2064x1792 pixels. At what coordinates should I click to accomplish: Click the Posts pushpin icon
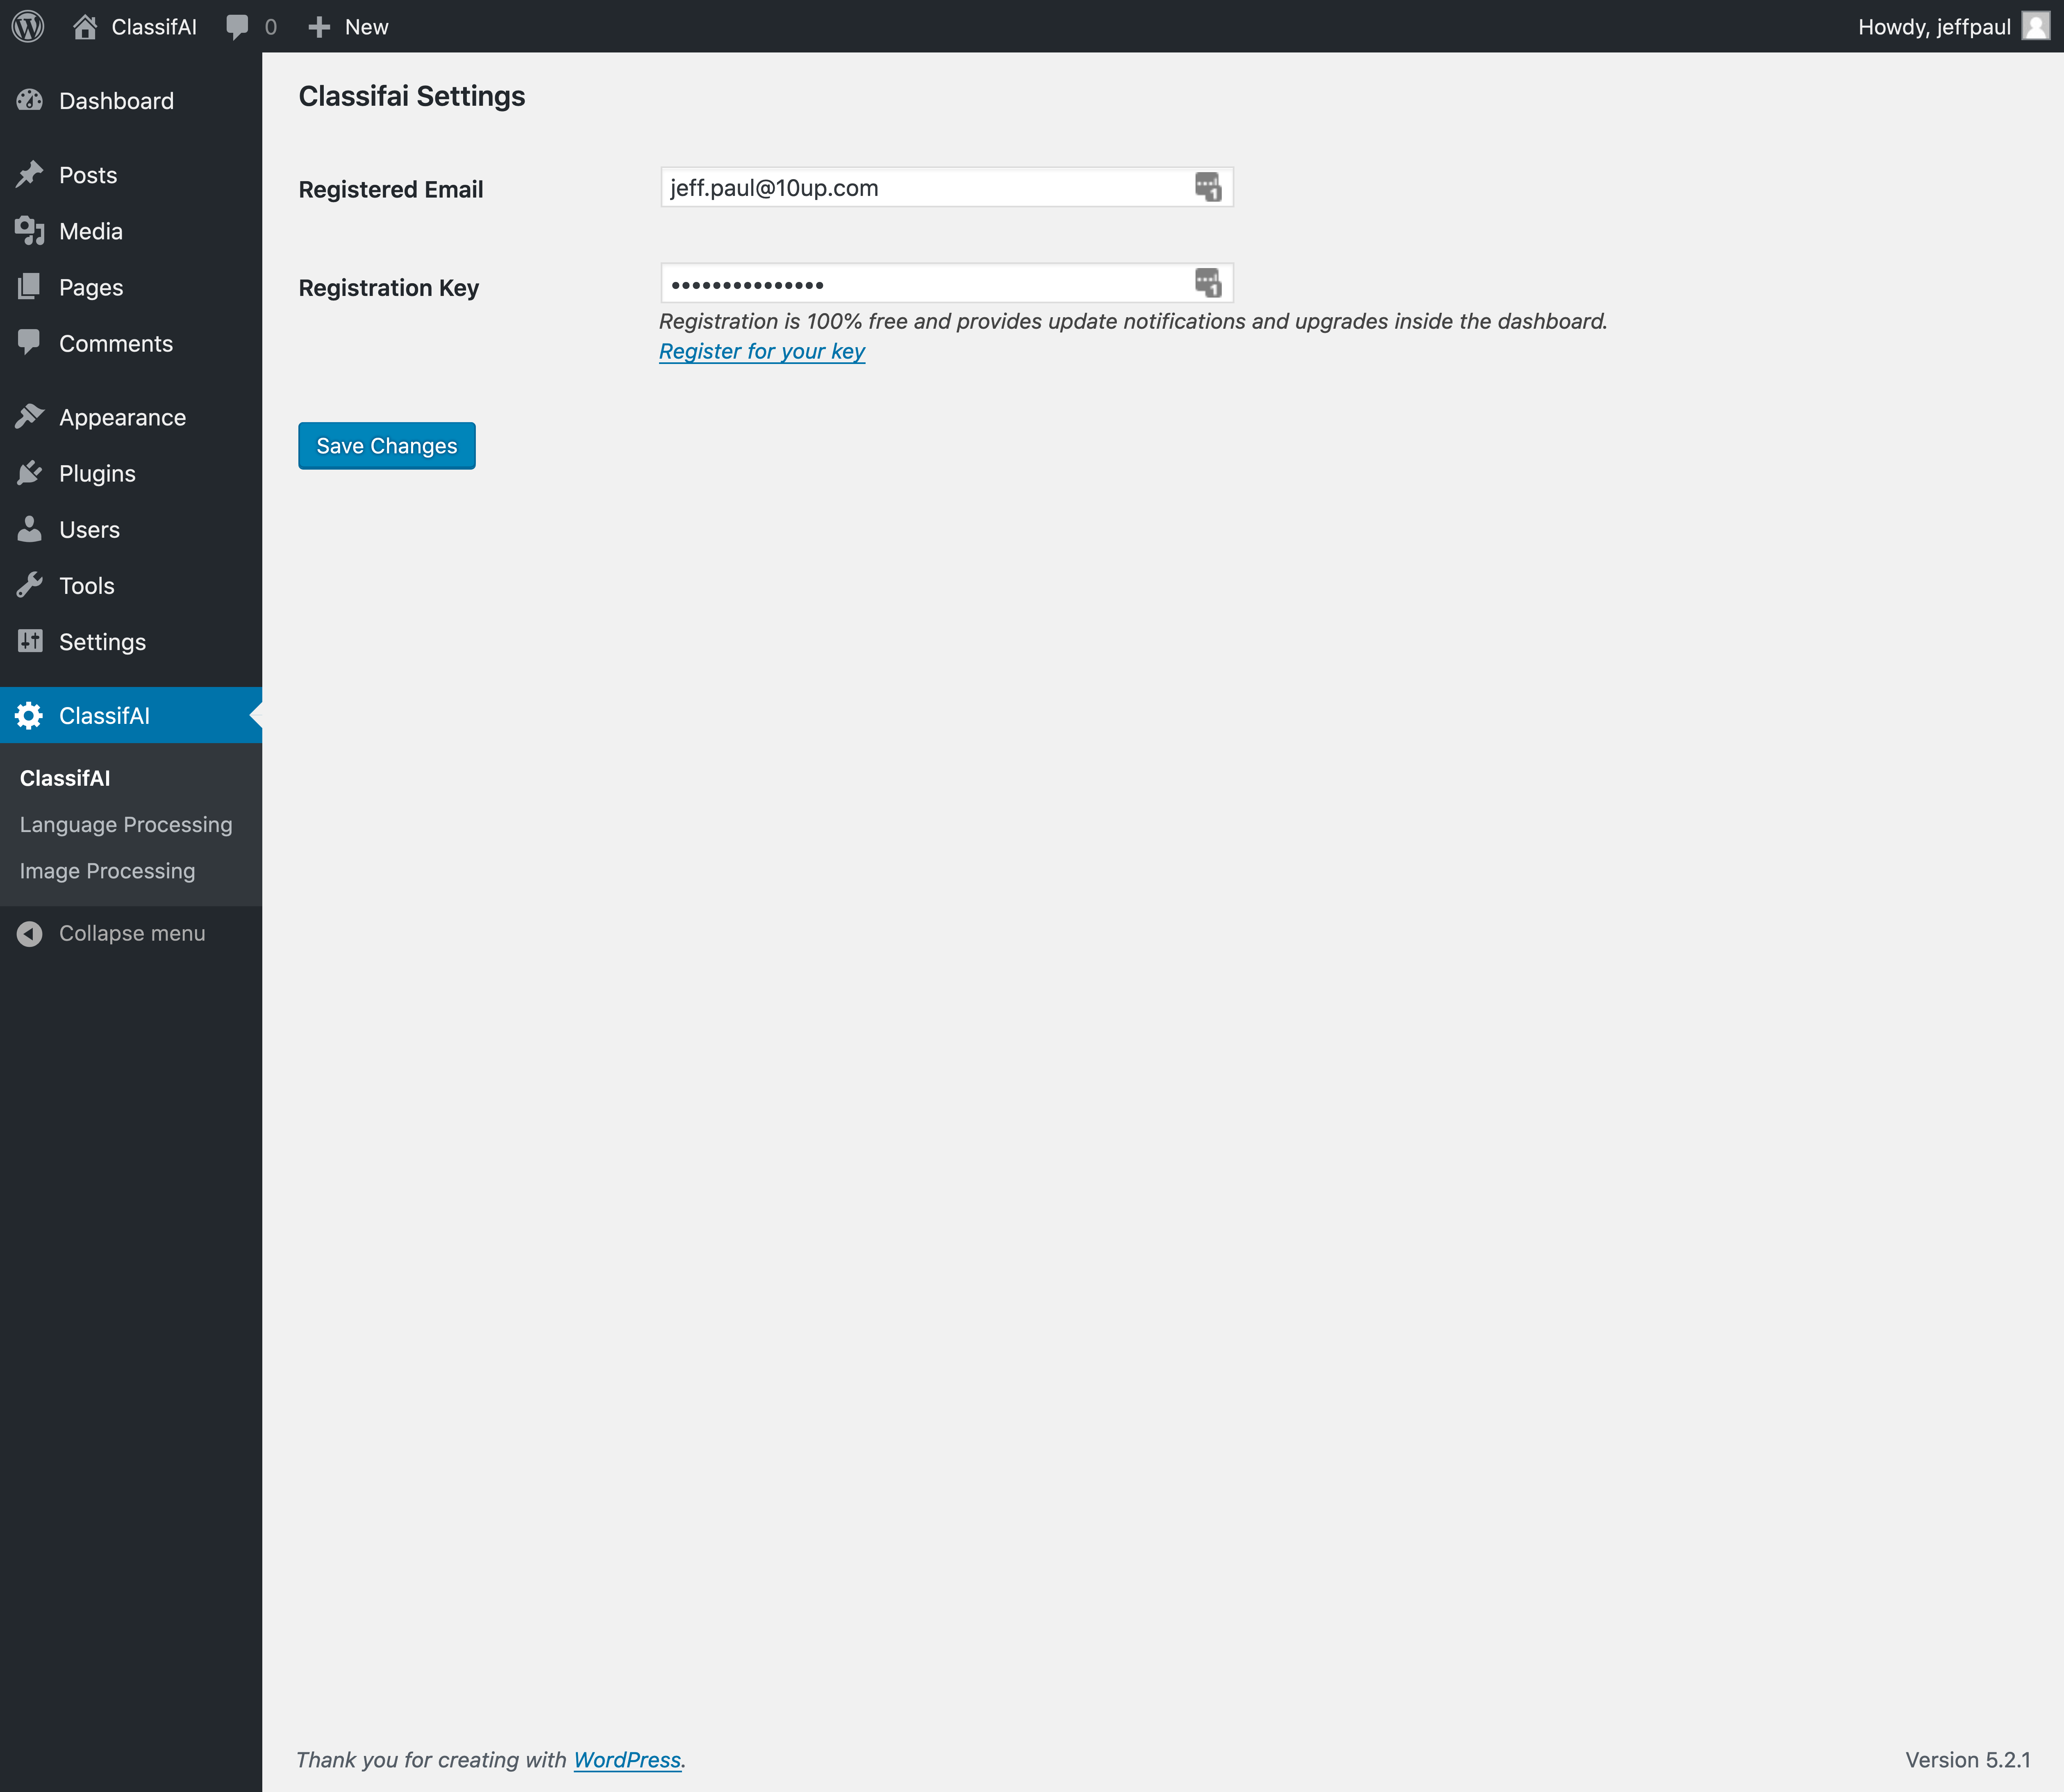tap(30, 174)
